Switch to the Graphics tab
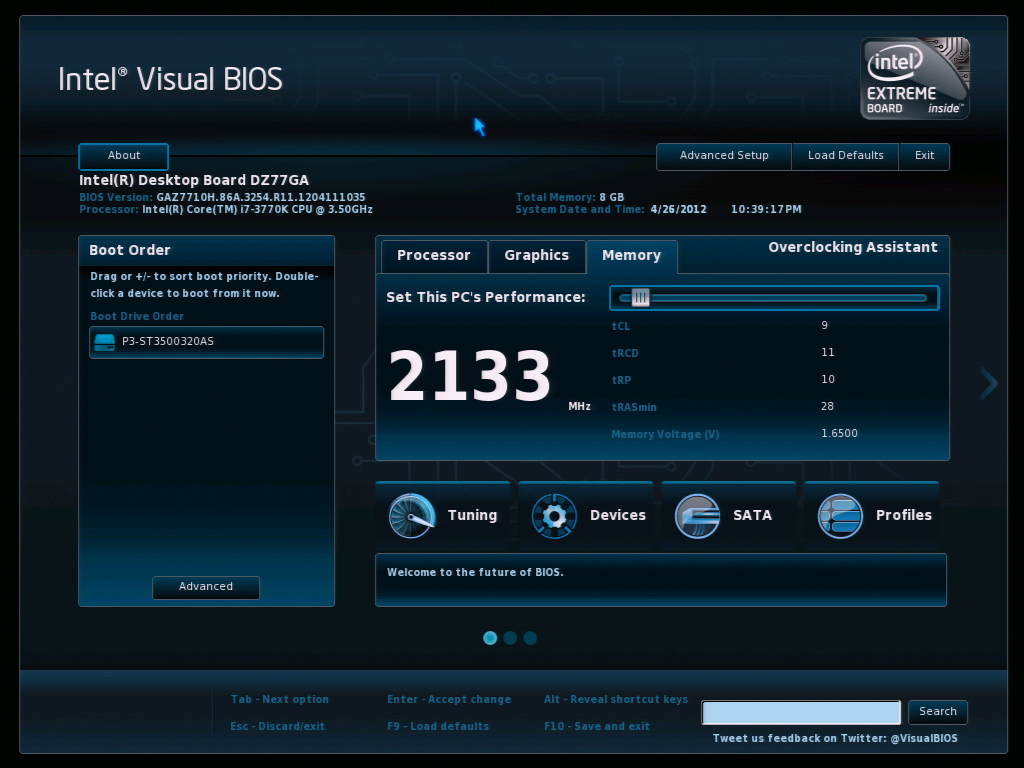Viewport: 1024px width, 768px height. [536, 256]
